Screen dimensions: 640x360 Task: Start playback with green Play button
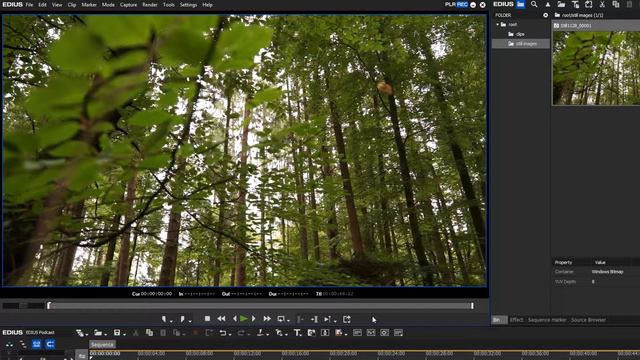pyautogui.click(x=244, y=319)
